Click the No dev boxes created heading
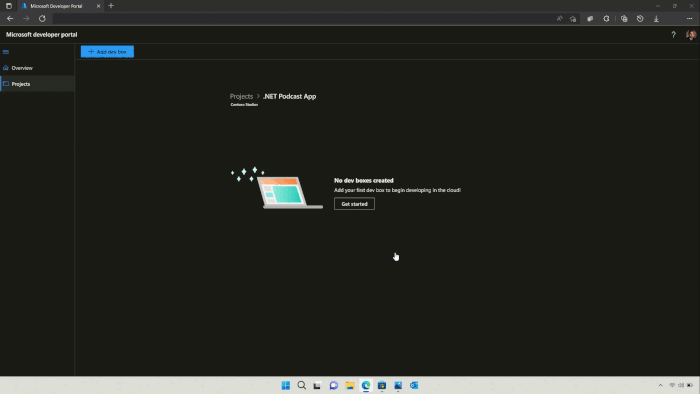700x394 pixels. pyautogui.click(x=364, y=180)
